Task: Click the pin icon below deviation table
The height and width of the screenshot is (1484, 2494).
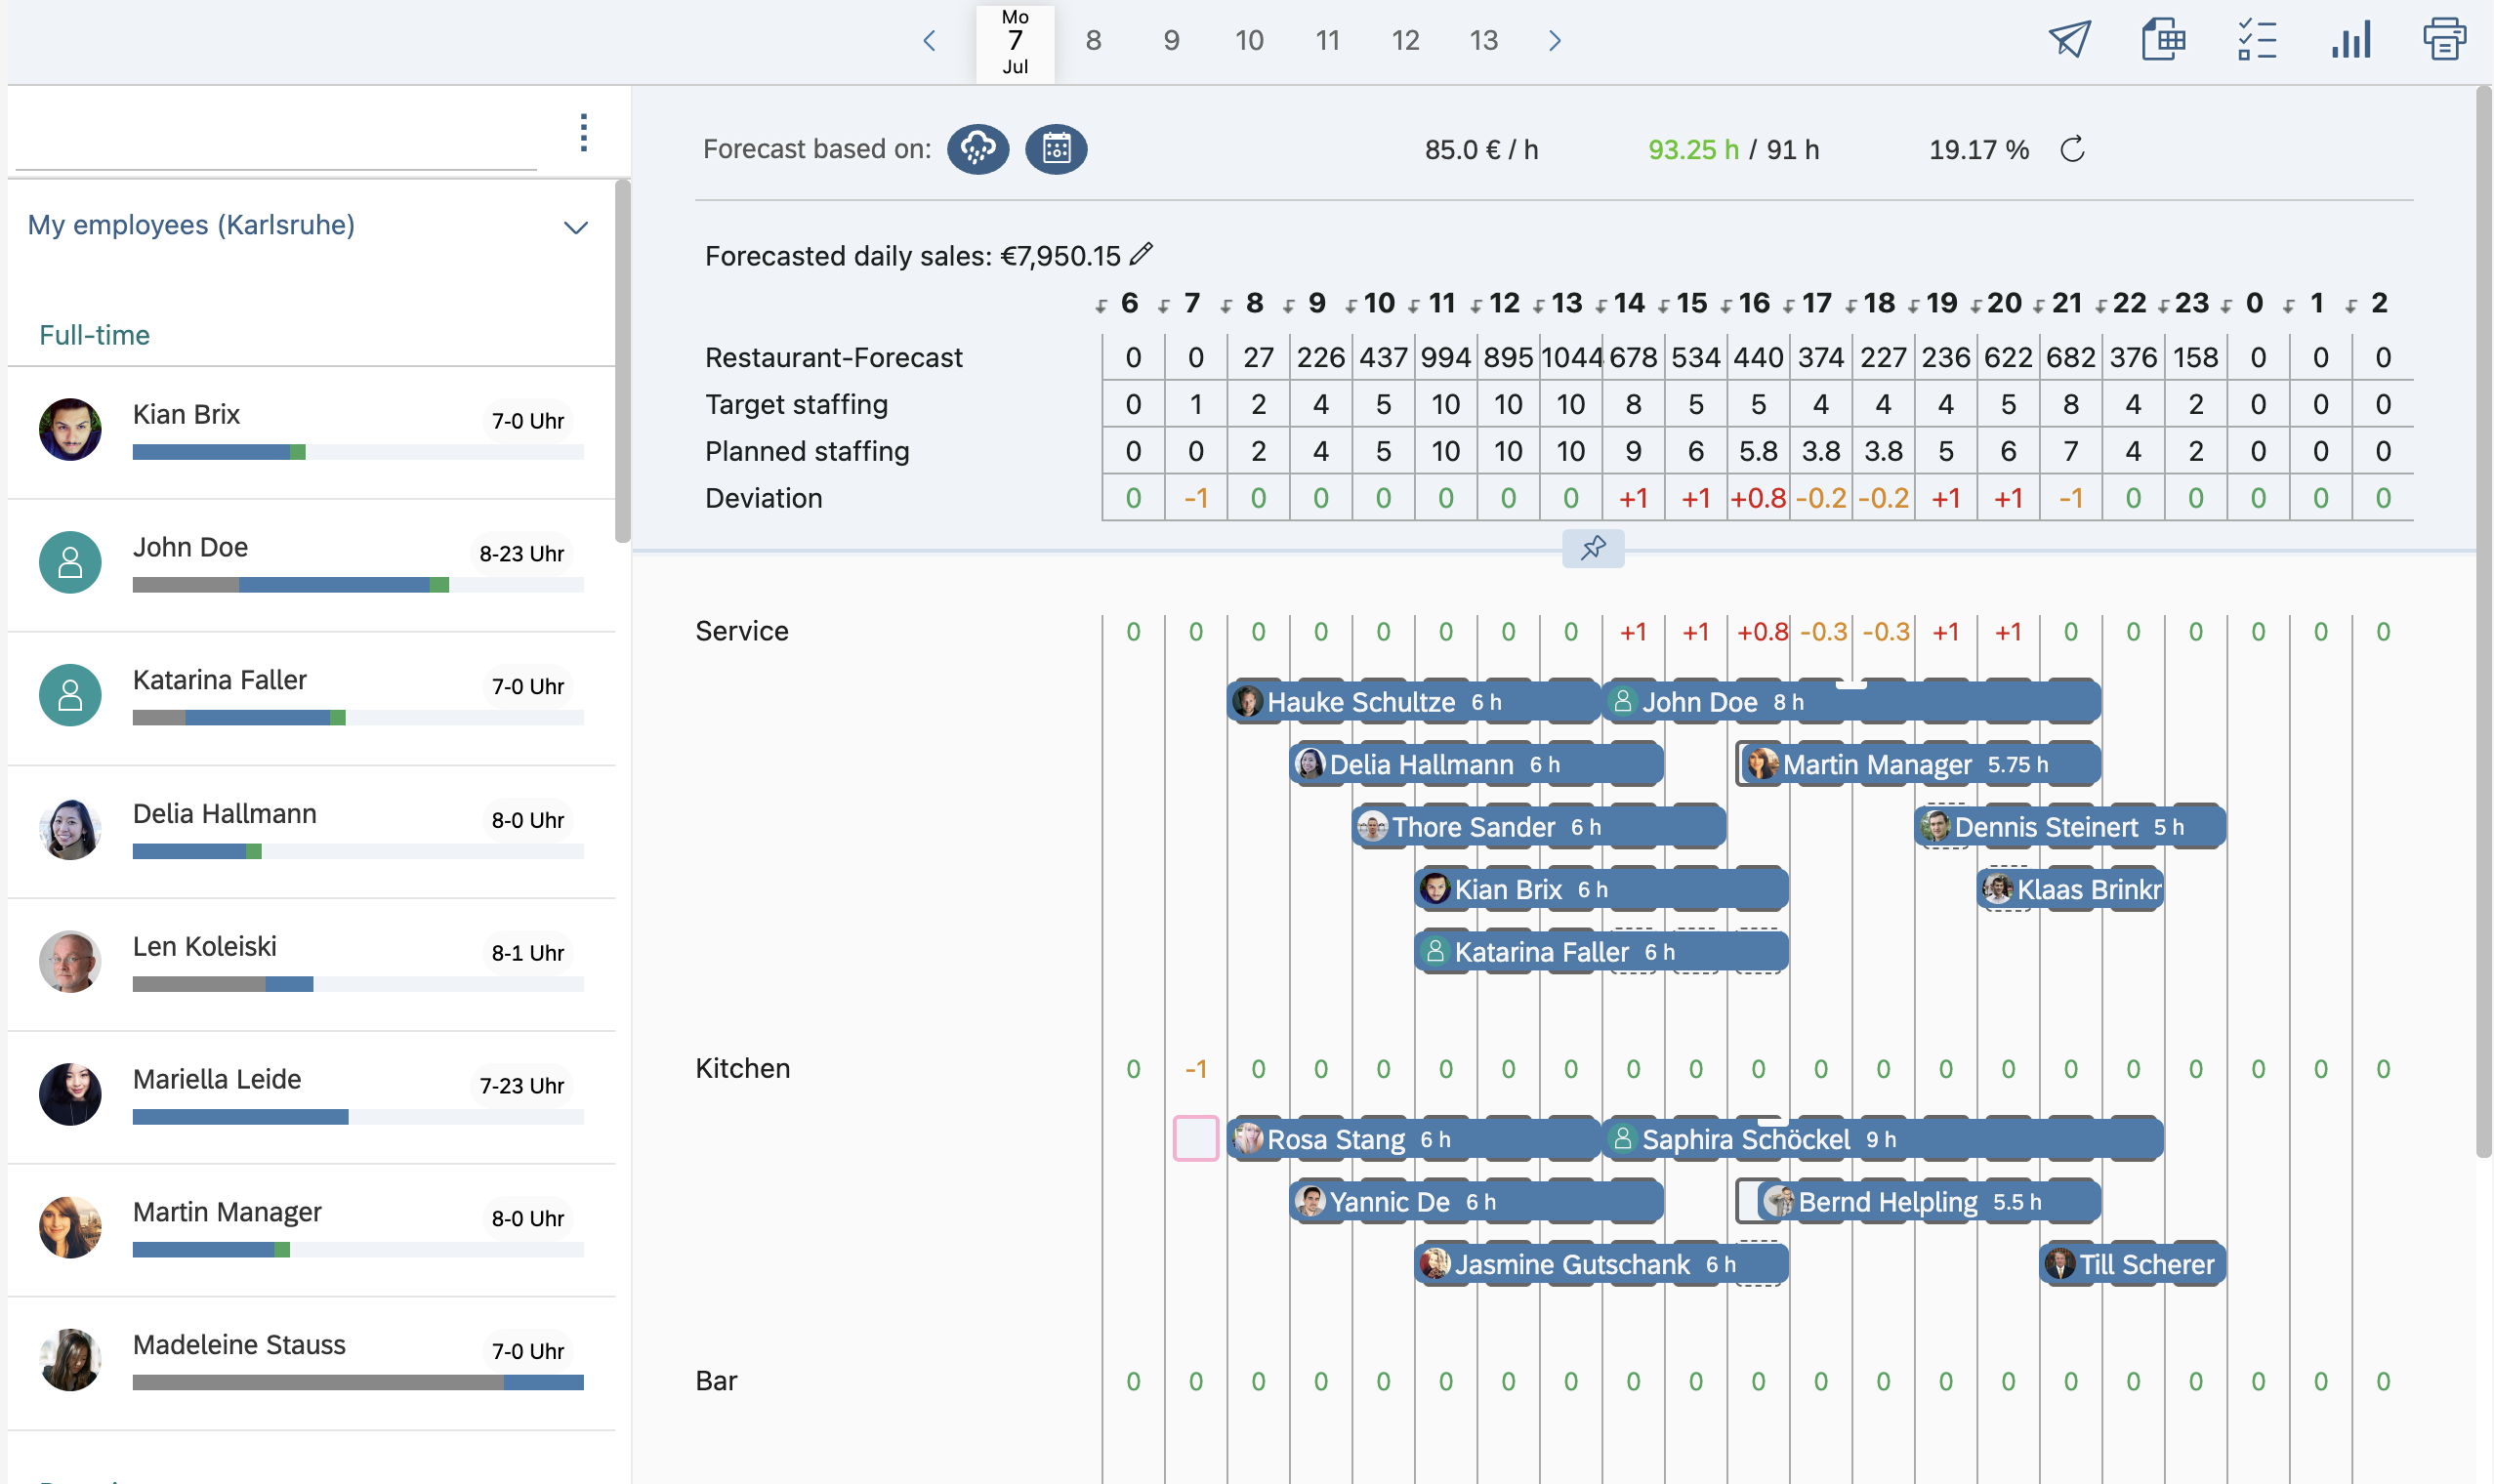Action: [1592, 547]
